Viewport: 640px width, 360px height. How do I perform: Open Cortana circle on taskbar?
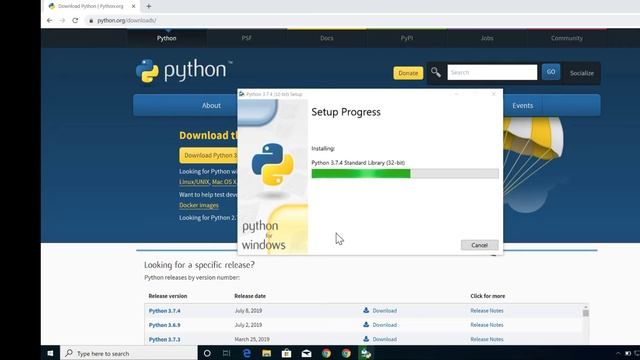(207, 353)
